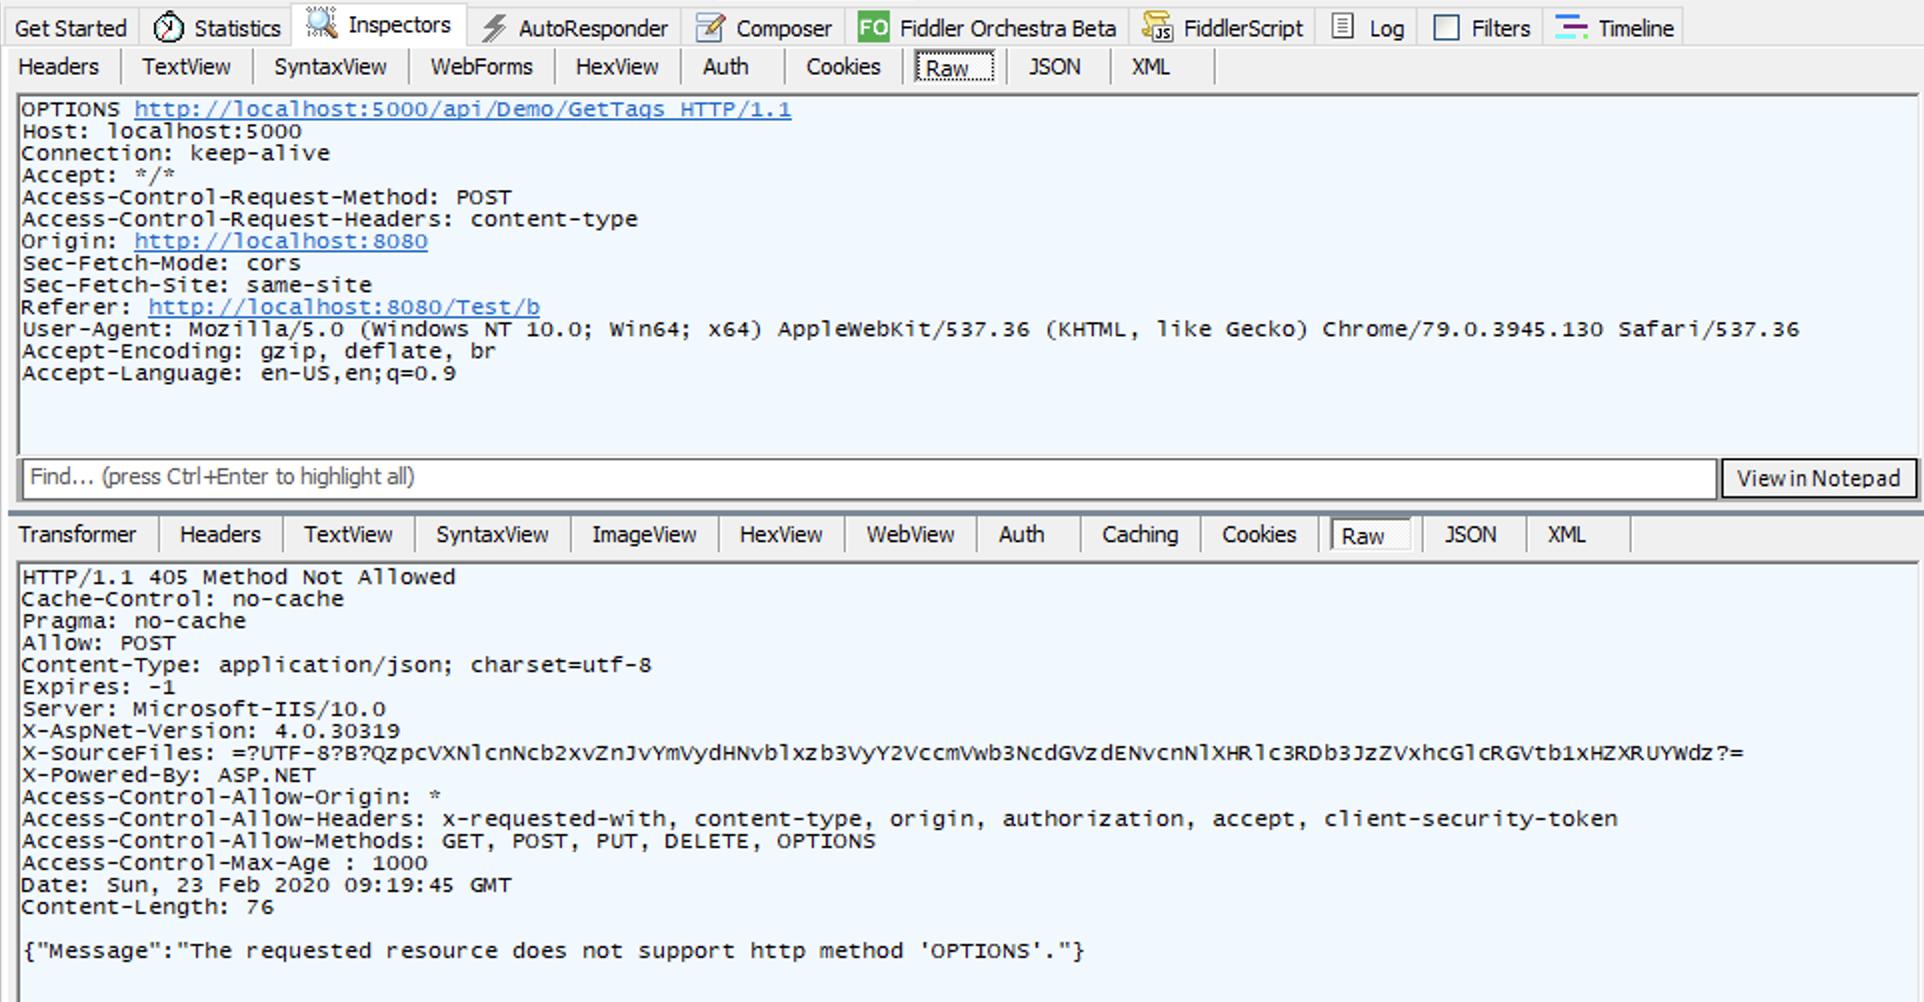Click the FiddlerScript JS icon
This screenshot has height=1002, width=1924.
click(x=1157, y=27)
